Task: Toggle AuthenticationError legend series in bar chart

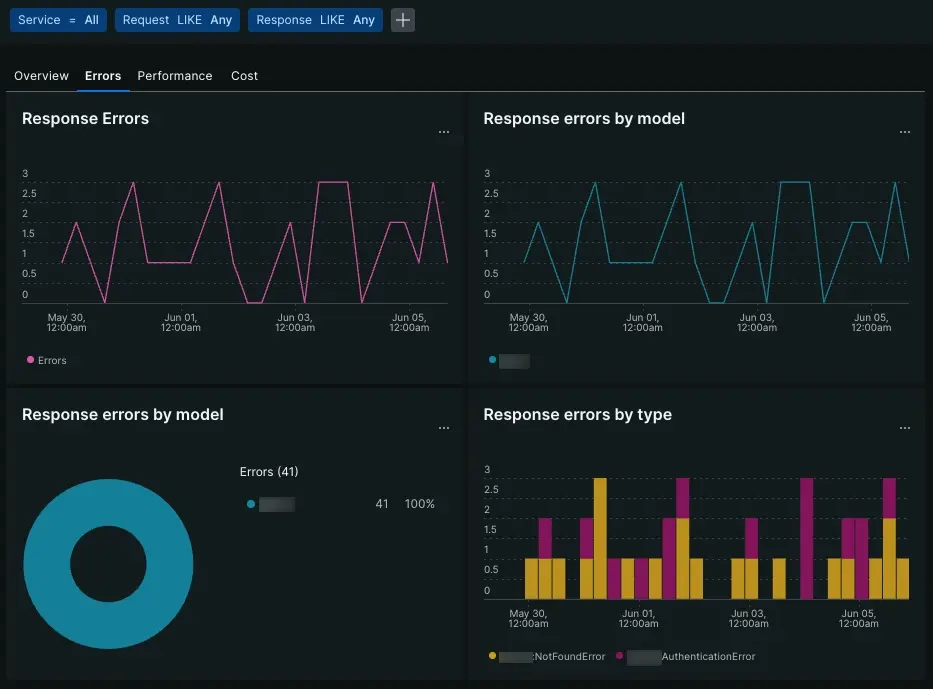Action: click(x=691, y=657)
